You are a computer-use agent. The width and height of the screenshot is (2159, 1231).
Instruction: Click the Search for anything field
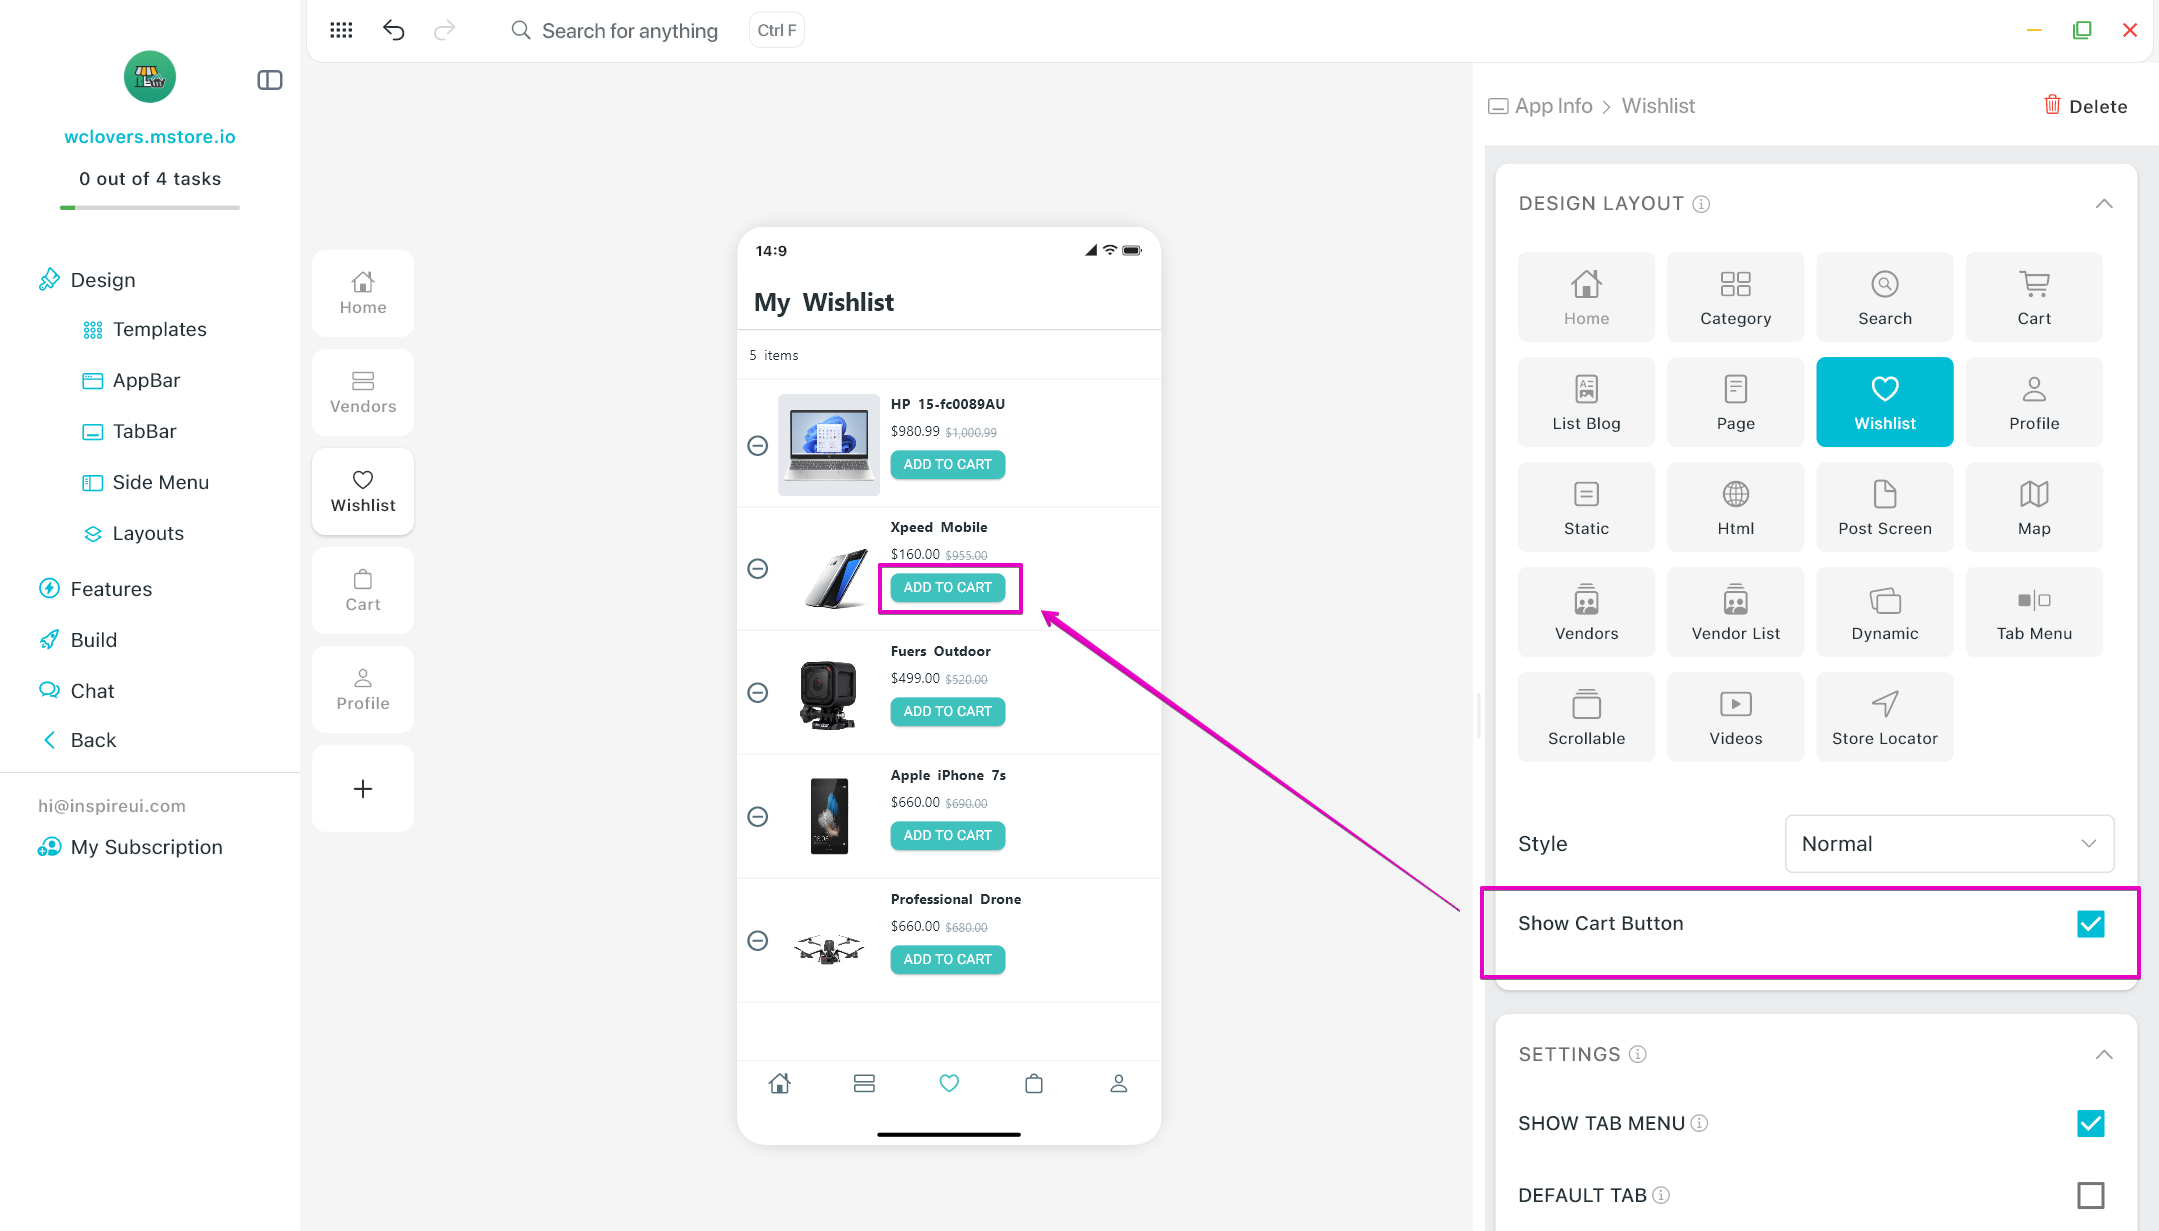(629, 30)
